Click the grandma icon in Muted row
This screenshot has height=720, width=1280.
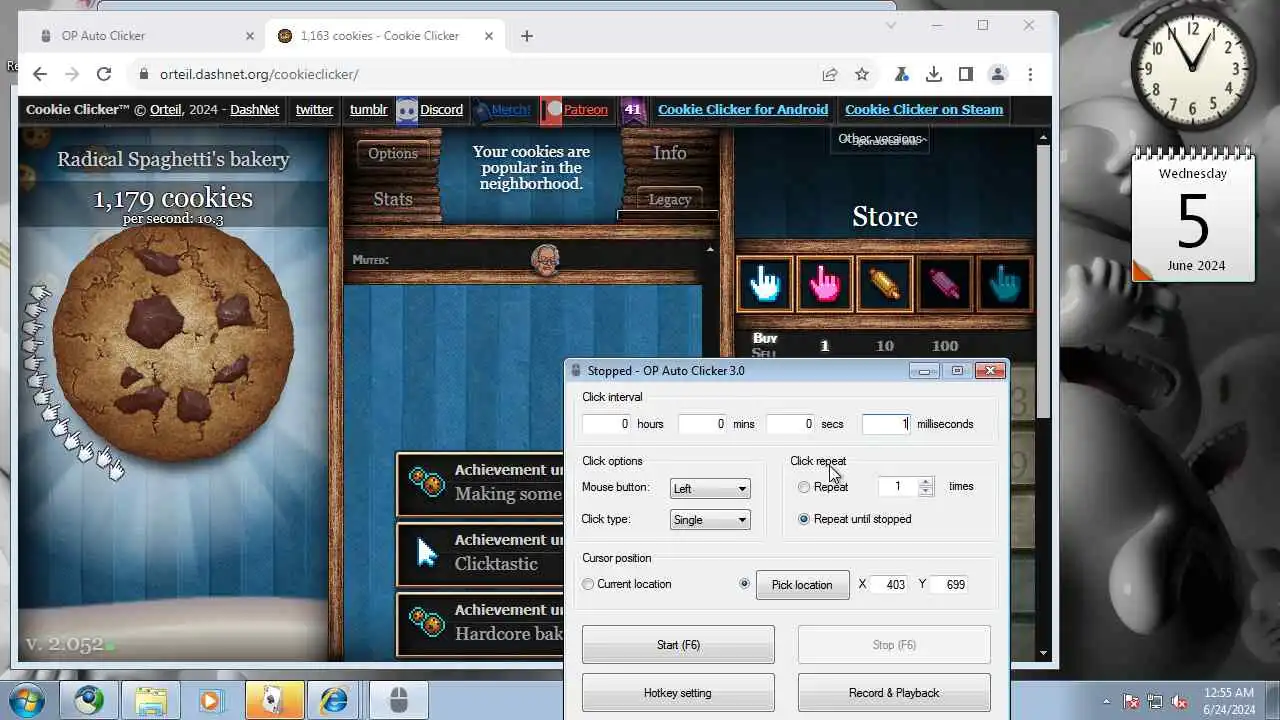click(x=546, y=259)
